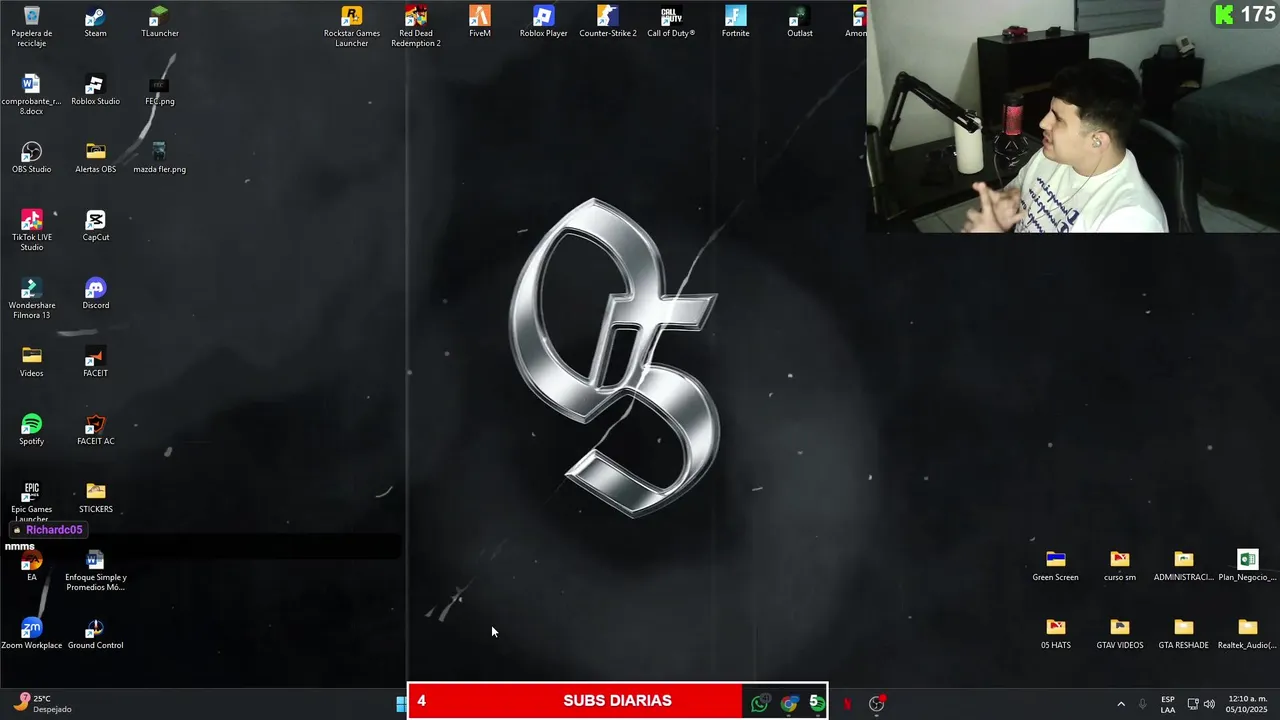Select the GTAV VIDEOS folder
This screenshot has width=1280, height=720.
click(x=1120, y=634)
